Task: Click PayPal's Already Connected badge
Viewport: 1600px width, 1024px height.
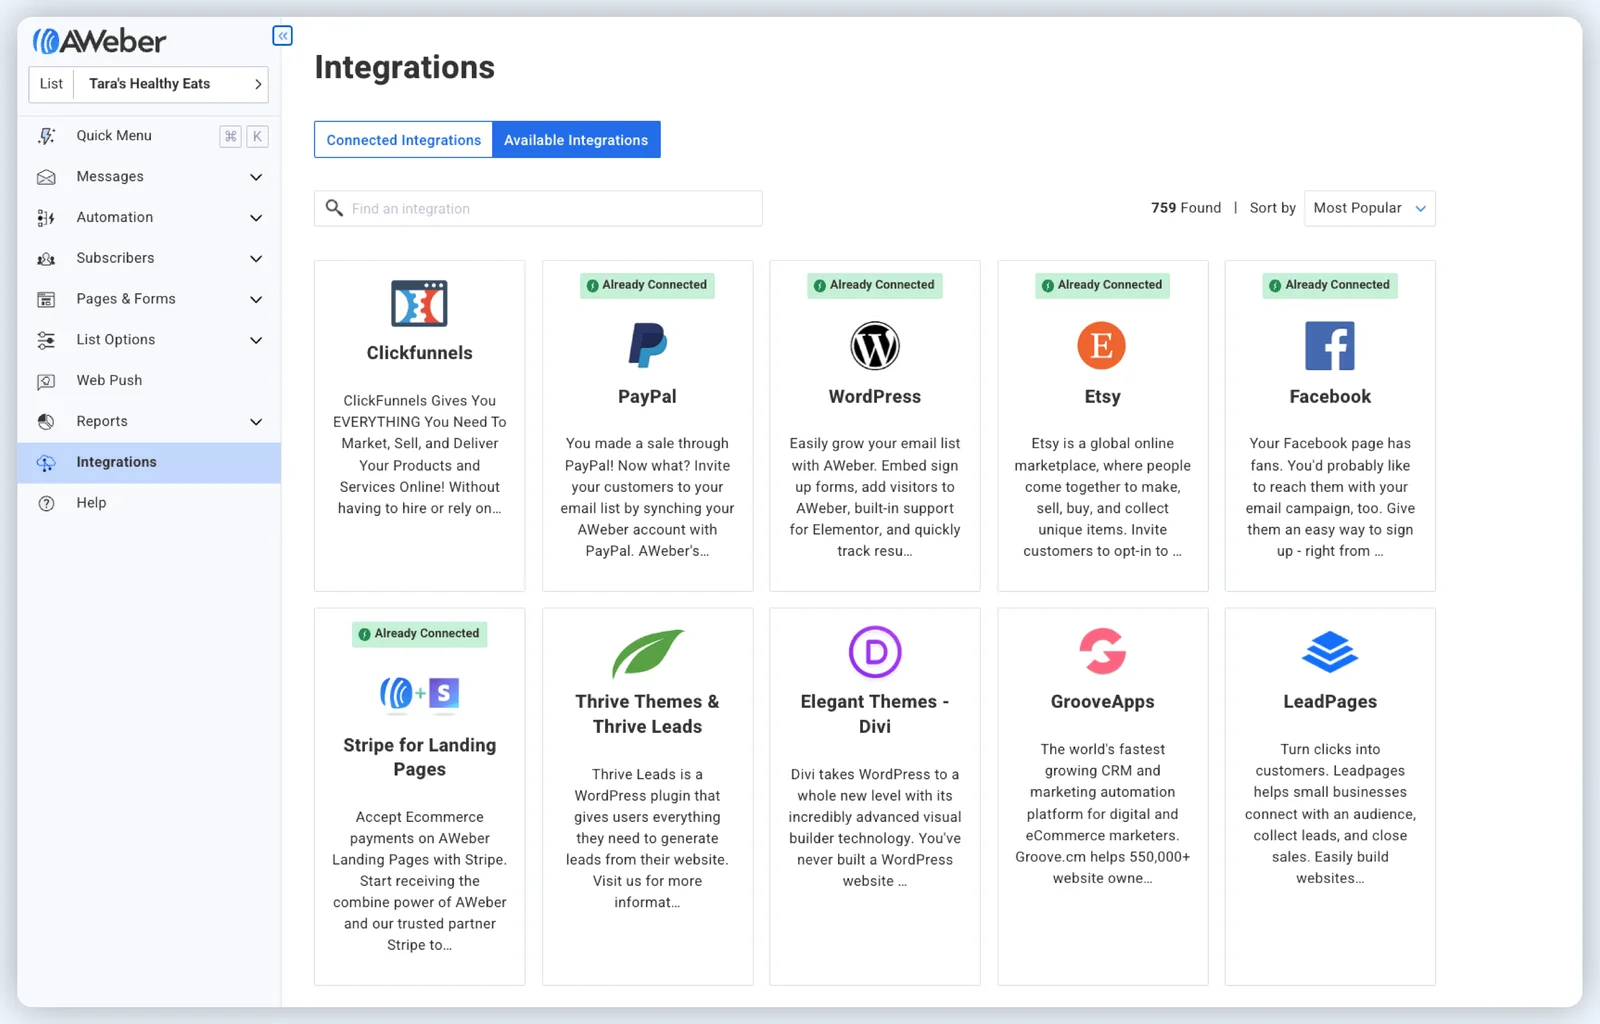Action: click(647, 285)
